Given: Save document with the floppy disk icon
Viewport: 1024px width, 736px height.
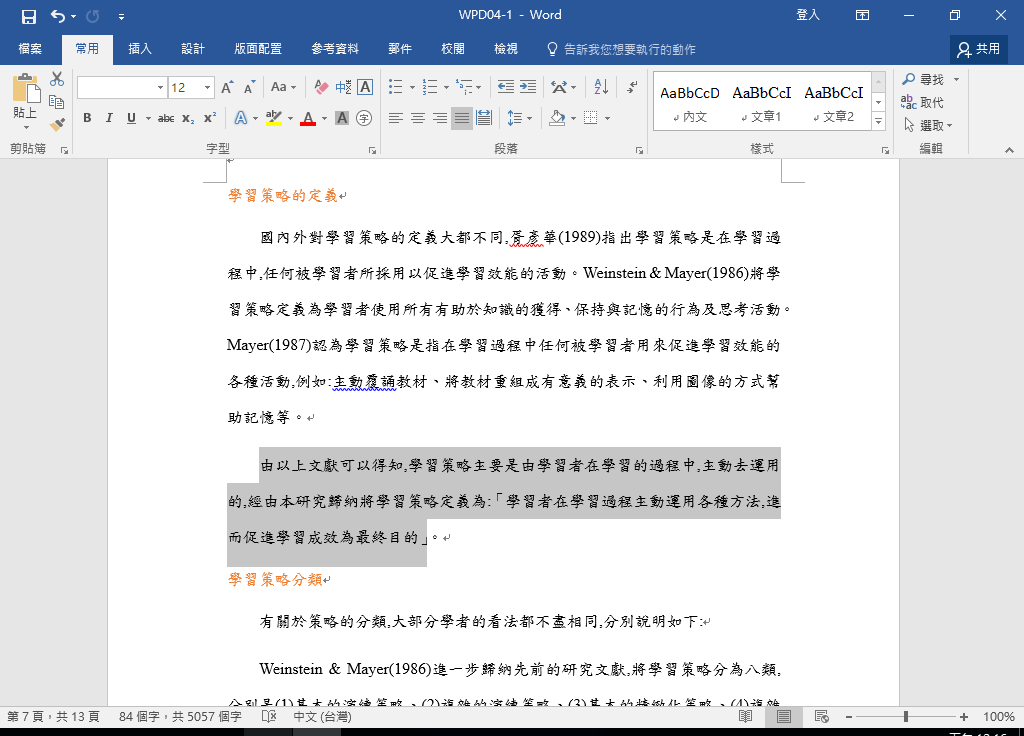Looking at the screenshot, I should (29, 16).
